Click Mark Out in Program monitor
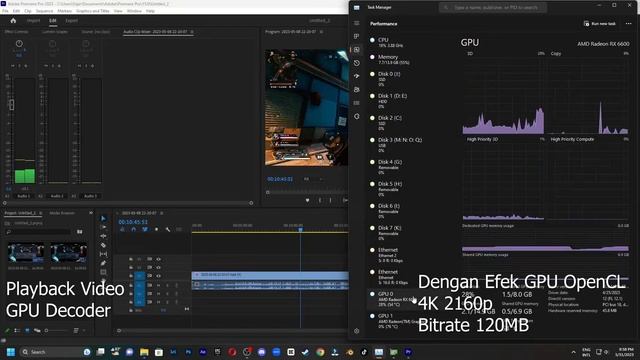 click(x=331, y=200)
